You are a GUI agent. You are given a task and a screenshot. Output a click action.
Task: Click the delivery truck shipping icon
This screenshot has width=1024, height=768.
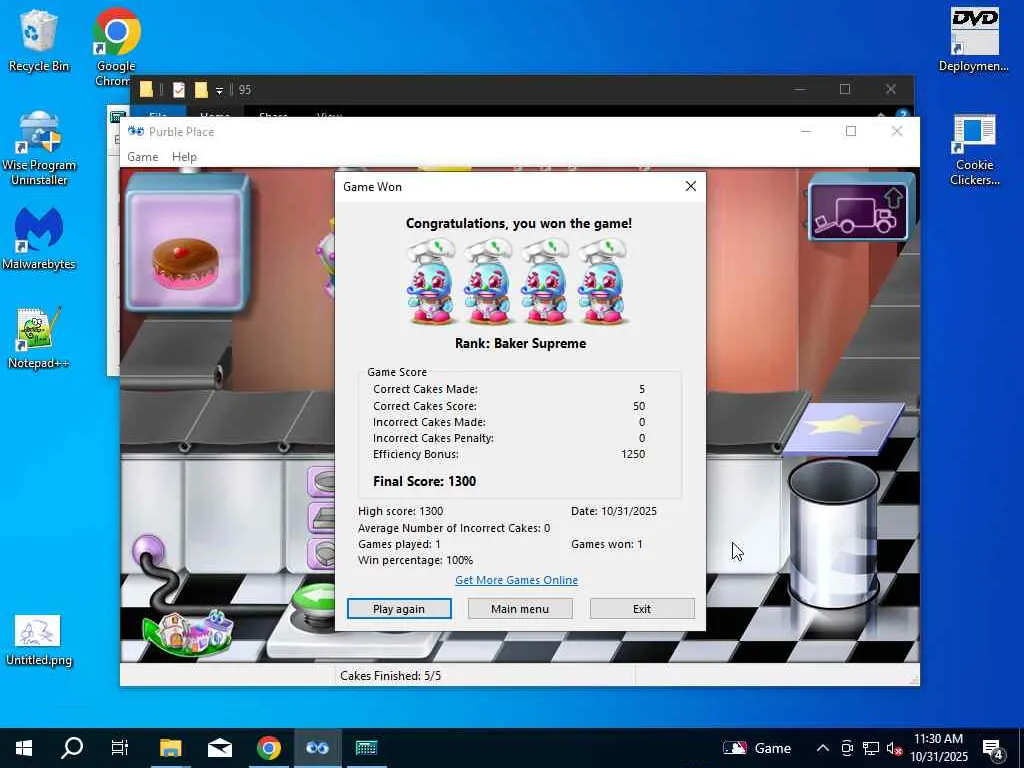coord(857,209)
